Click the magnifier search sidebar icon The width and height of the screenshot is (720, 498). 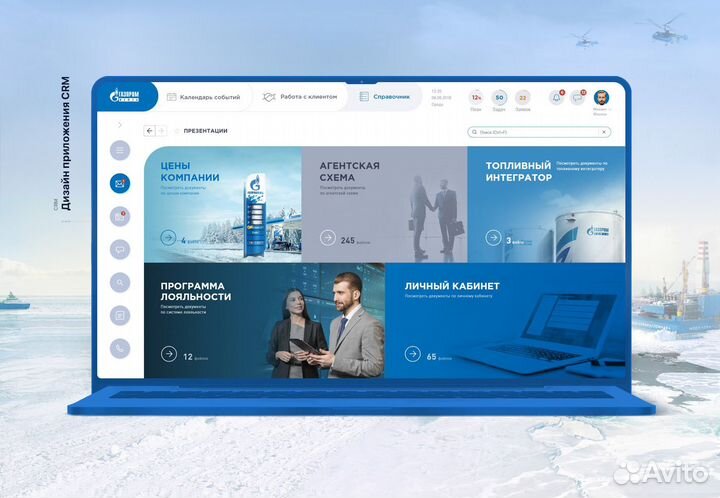point(120,282)
